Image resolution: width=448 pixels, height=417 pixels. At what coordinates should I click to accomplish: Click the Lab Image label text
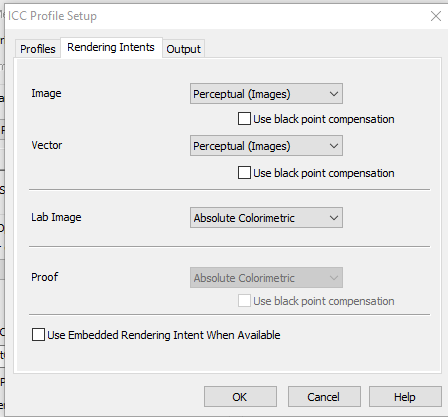tap(56, 217)
